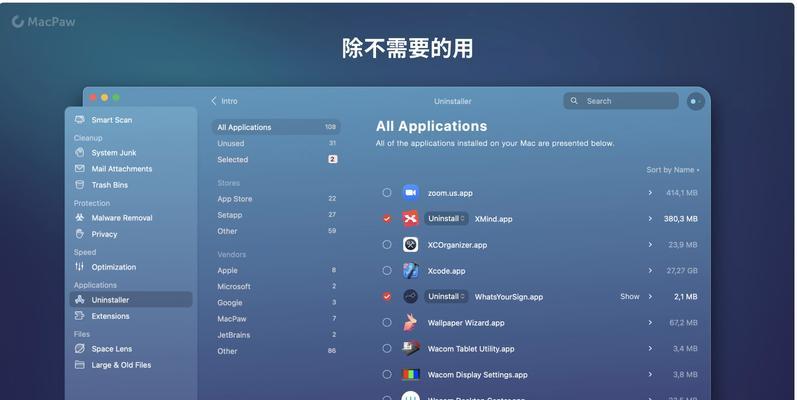
Task: Expand details chevron for Wacom Tablet Utility.app
Action: coord(650,348)
